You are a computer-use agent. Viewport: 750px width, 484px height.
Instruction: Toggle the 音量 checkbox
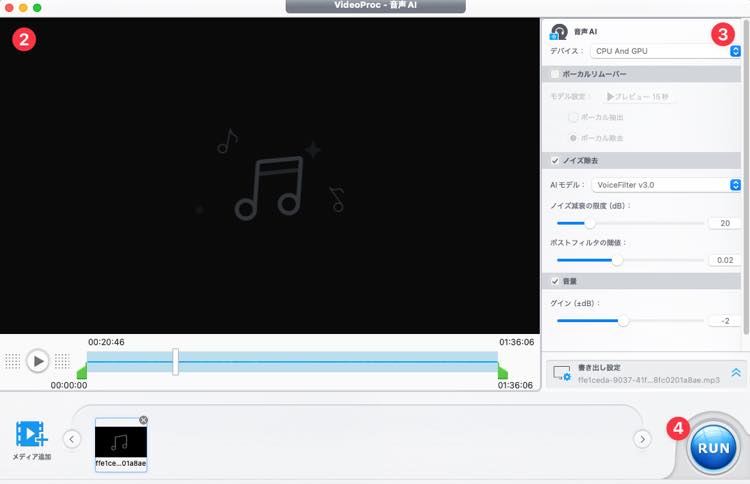coord(555,281)
